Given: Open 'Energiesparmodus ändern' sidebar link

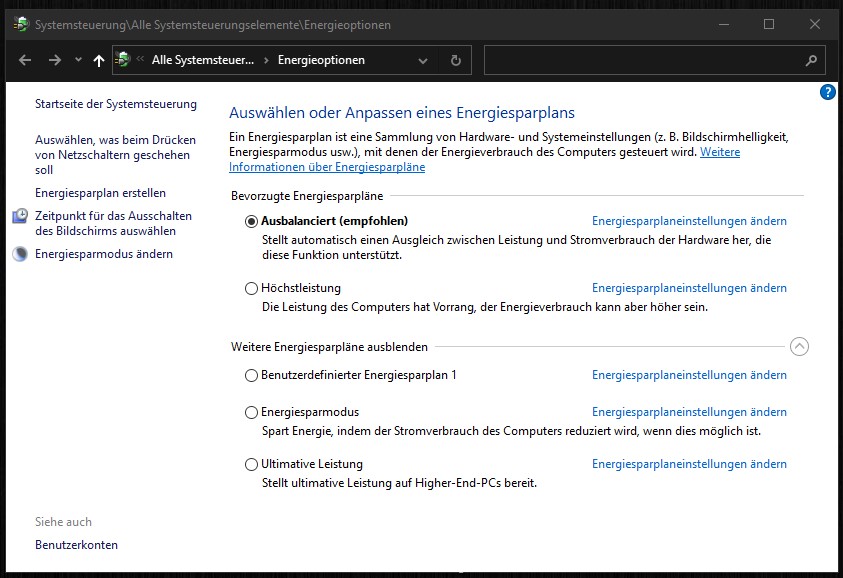Looking at the screenshot, I should pos(104,254).
